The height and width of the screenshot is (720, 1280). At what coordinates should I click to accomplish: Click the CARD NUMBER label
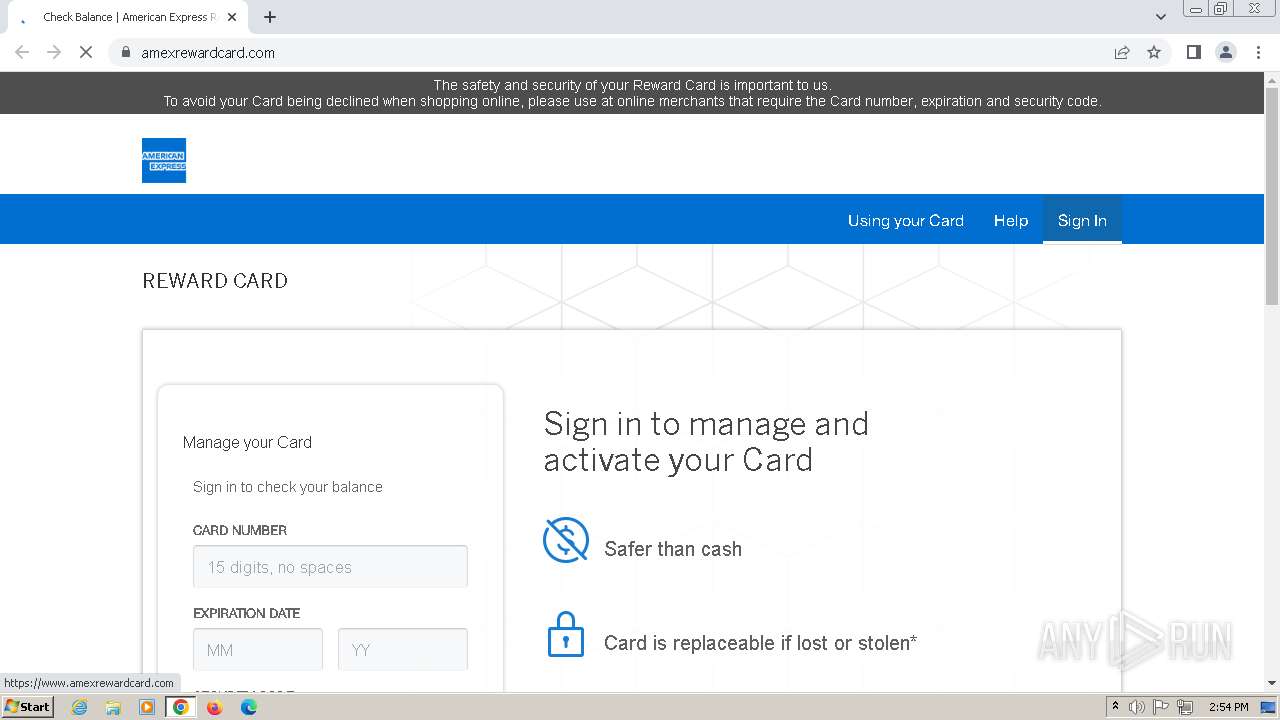click(x=240, y=530)
